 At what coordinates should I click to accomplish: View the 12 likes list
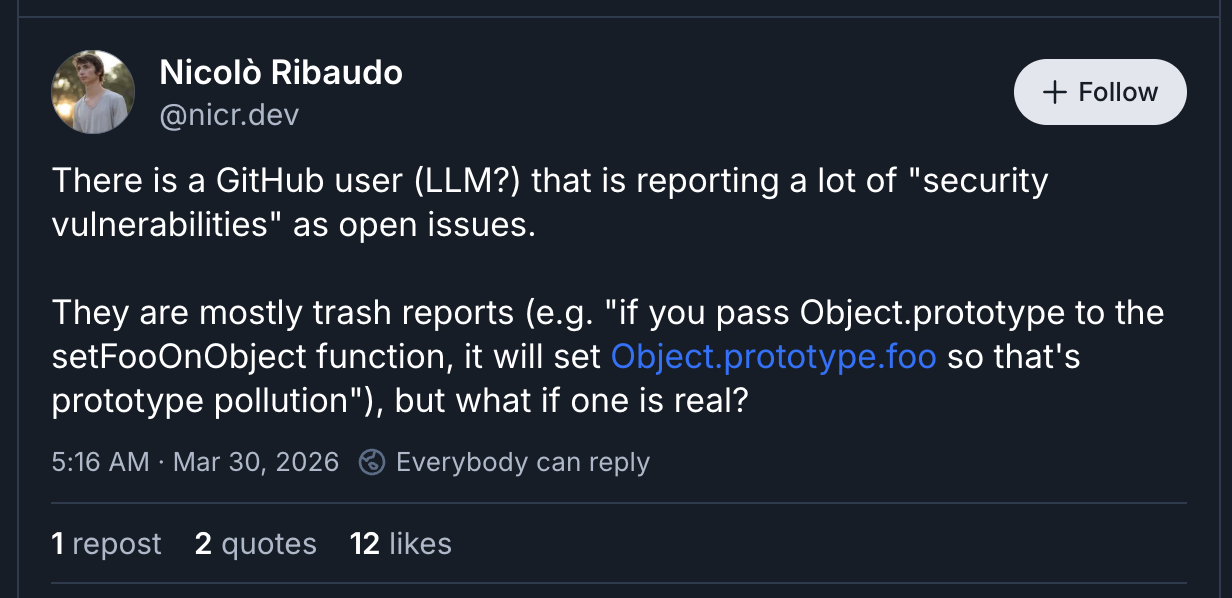coord(400,543)
